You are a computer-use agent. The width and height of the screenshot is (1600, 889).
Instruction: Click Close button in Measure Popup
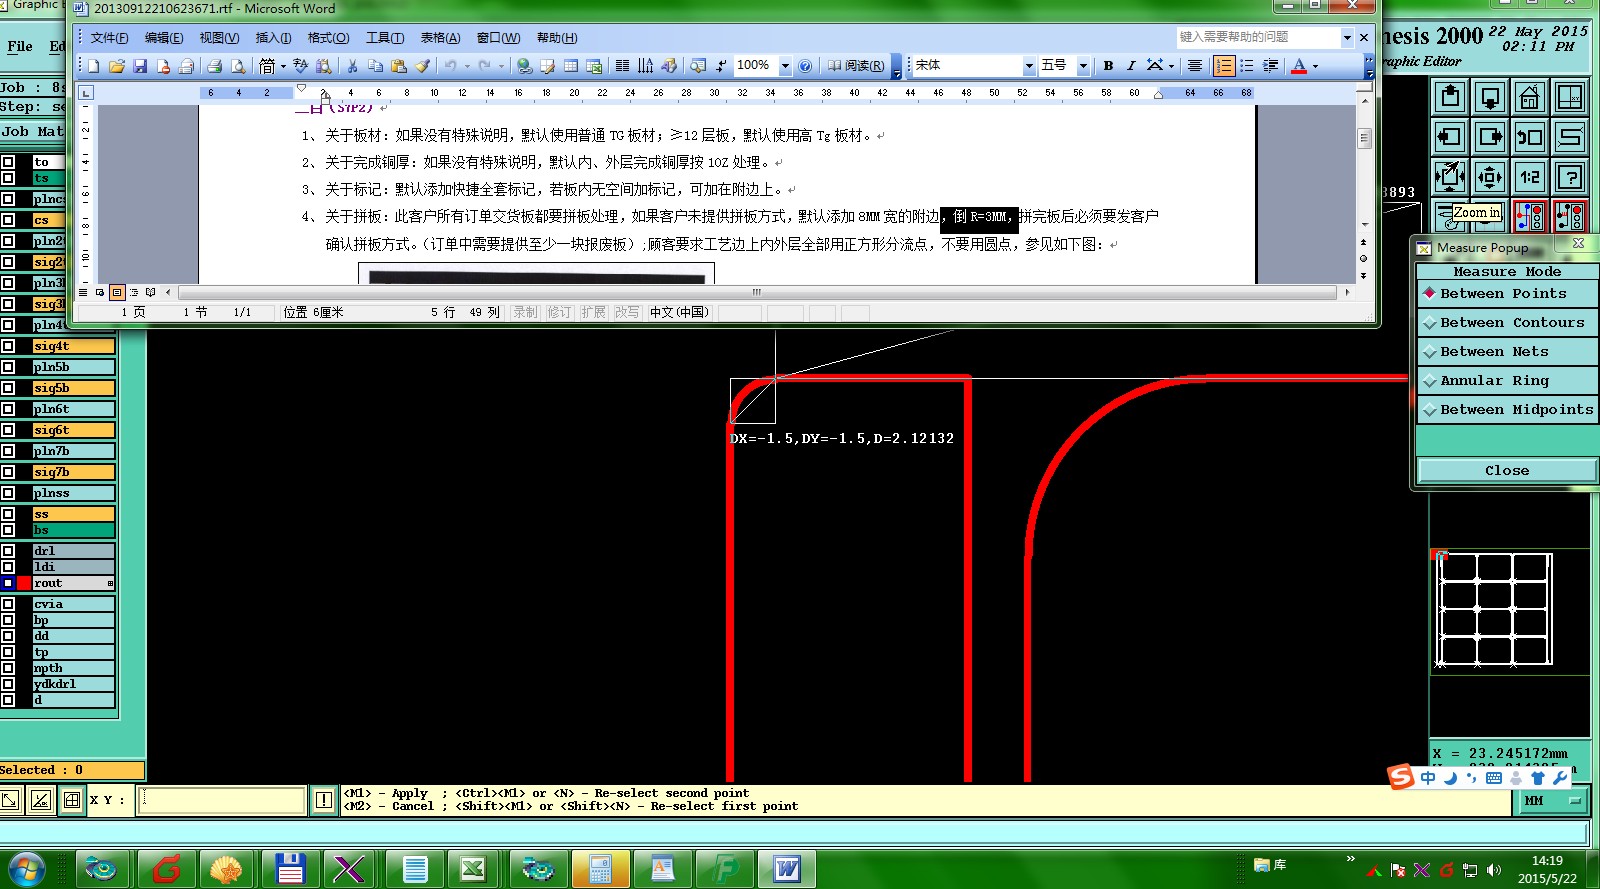[x=1507, y=471]
